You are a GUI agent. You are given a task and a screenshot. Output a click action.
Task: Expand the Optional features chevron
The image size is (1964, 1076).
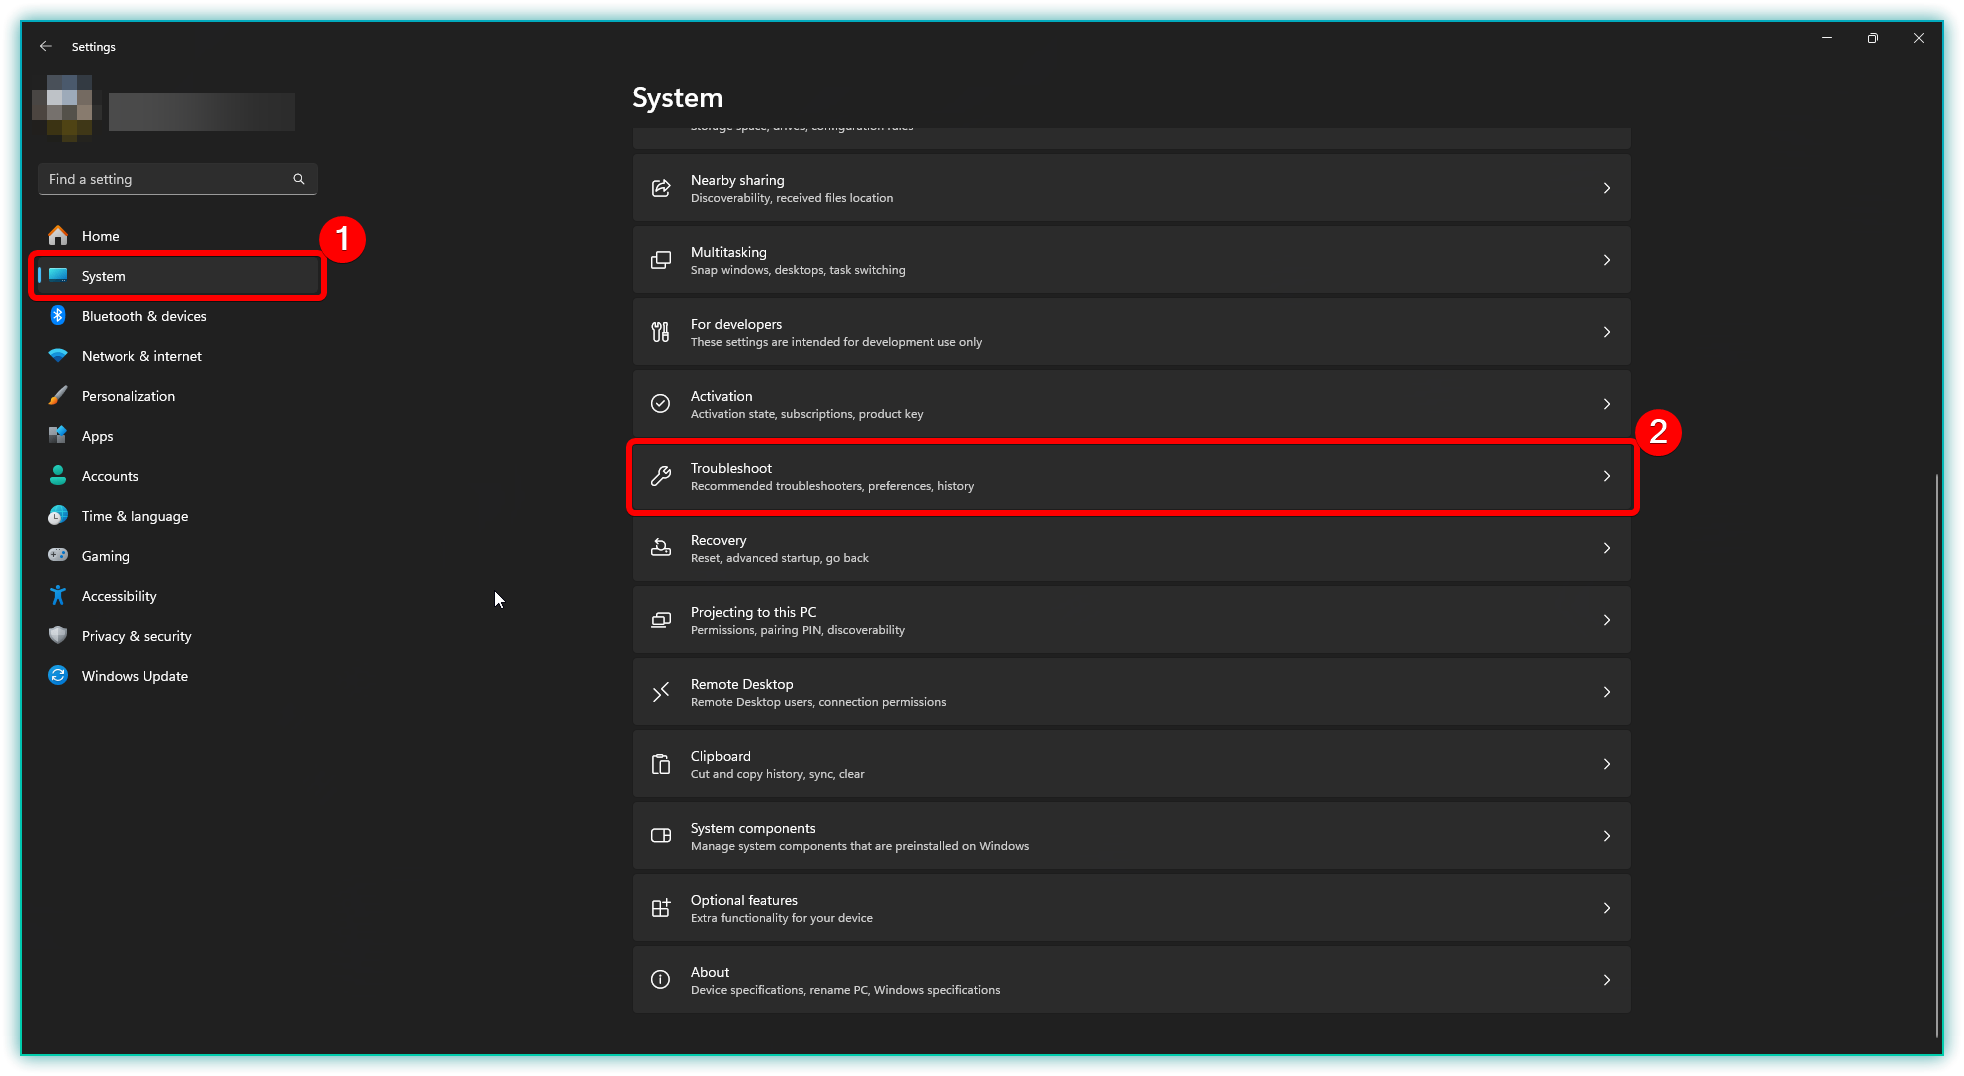click(x=1607, y=909)
